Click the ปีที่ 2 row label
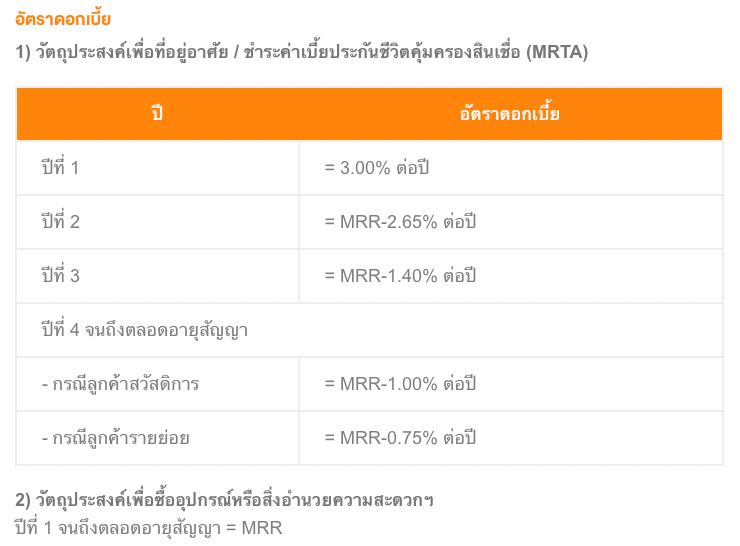Screen dimensions: 740x546 pos(60,221)
